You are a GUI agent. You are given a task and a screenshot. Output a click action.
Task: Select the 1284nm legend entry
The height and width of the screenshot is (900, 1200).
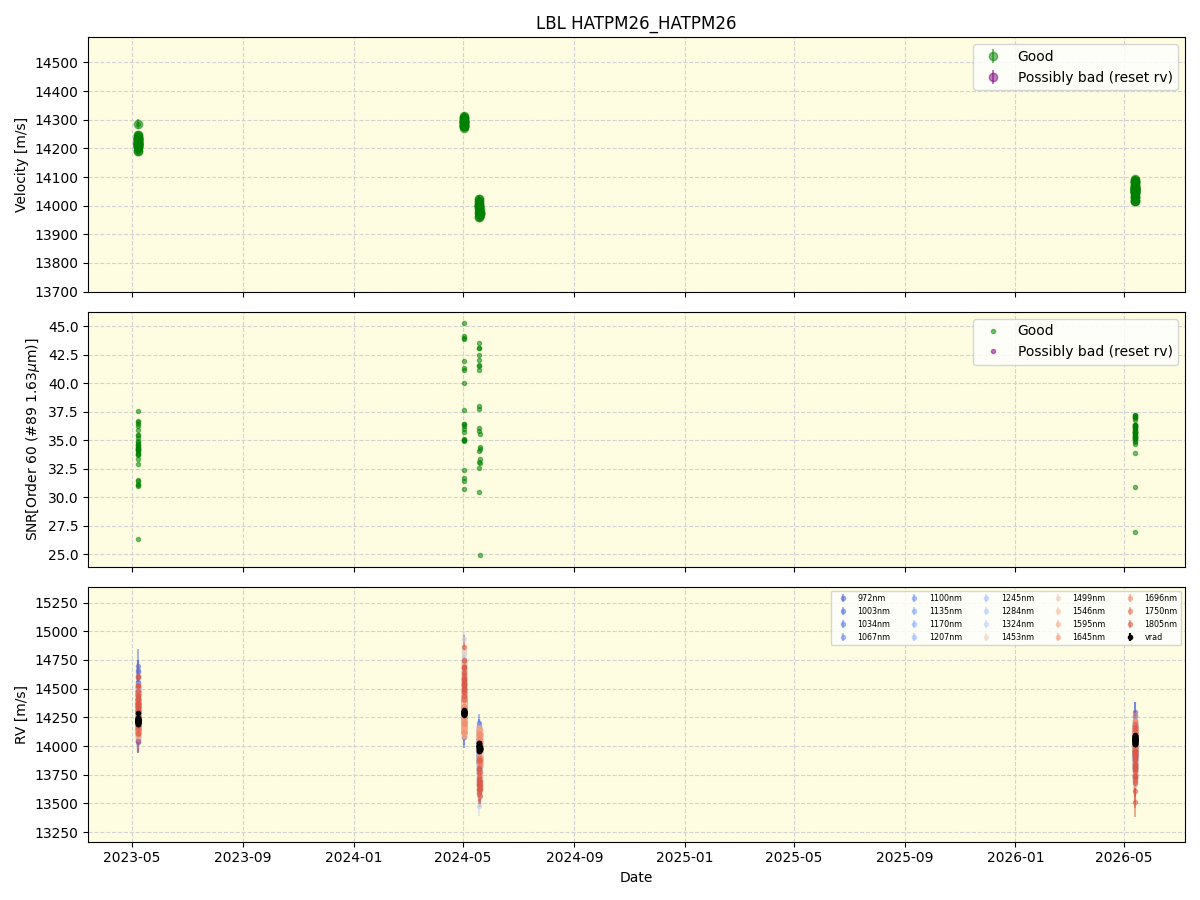pyautogui.click(x=1009, y=611)
